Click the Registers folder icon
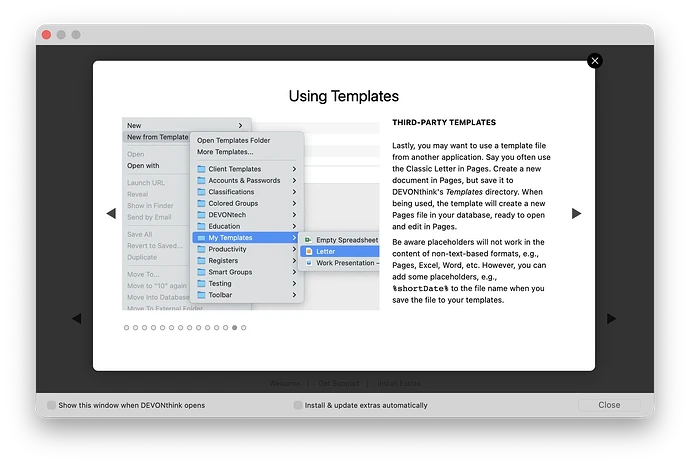Image resolution: width=690 pixels, height=465 pixels. click(x=202, y=260)
